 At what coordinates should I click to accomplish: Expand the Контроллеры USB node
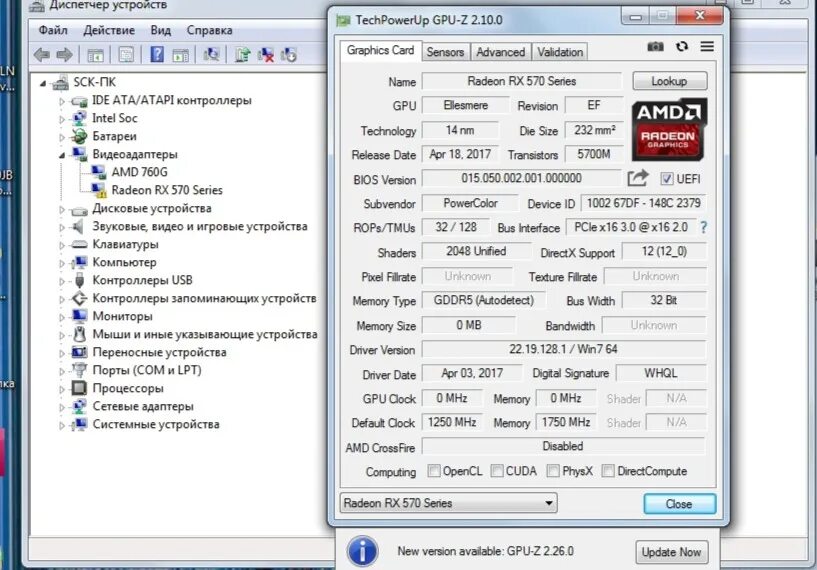(61, 281)
